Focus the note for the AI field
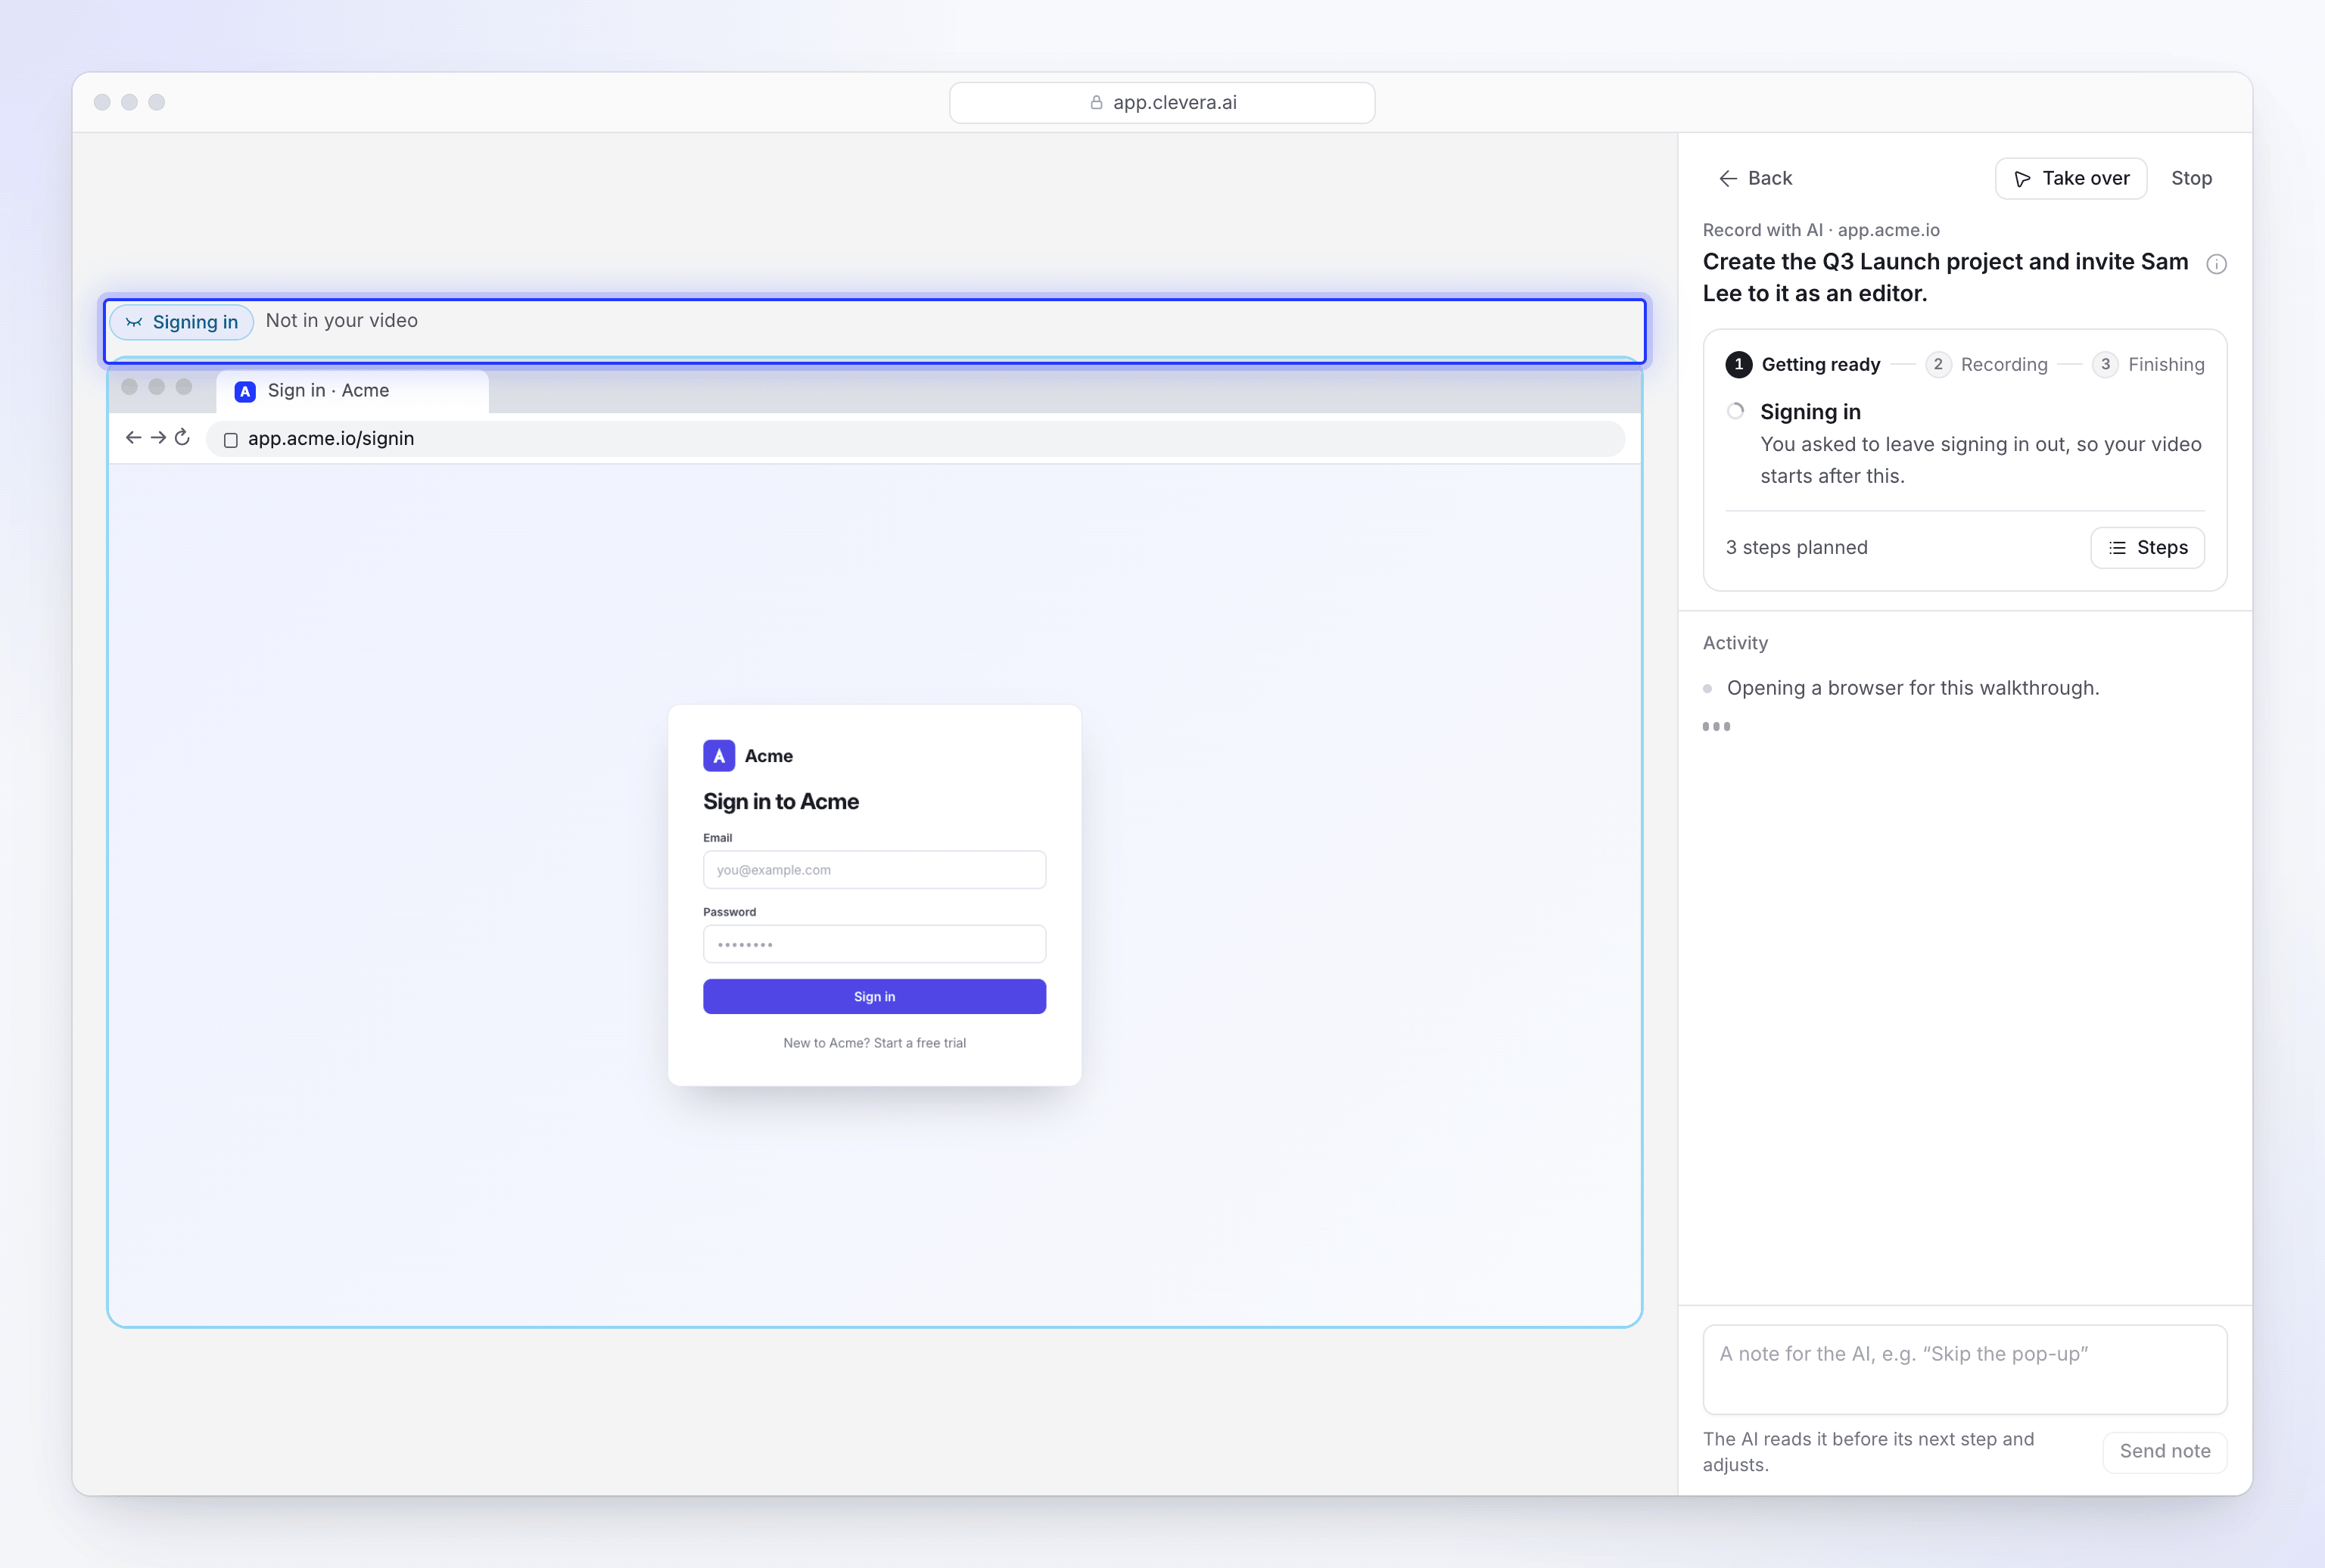 1964,1369
